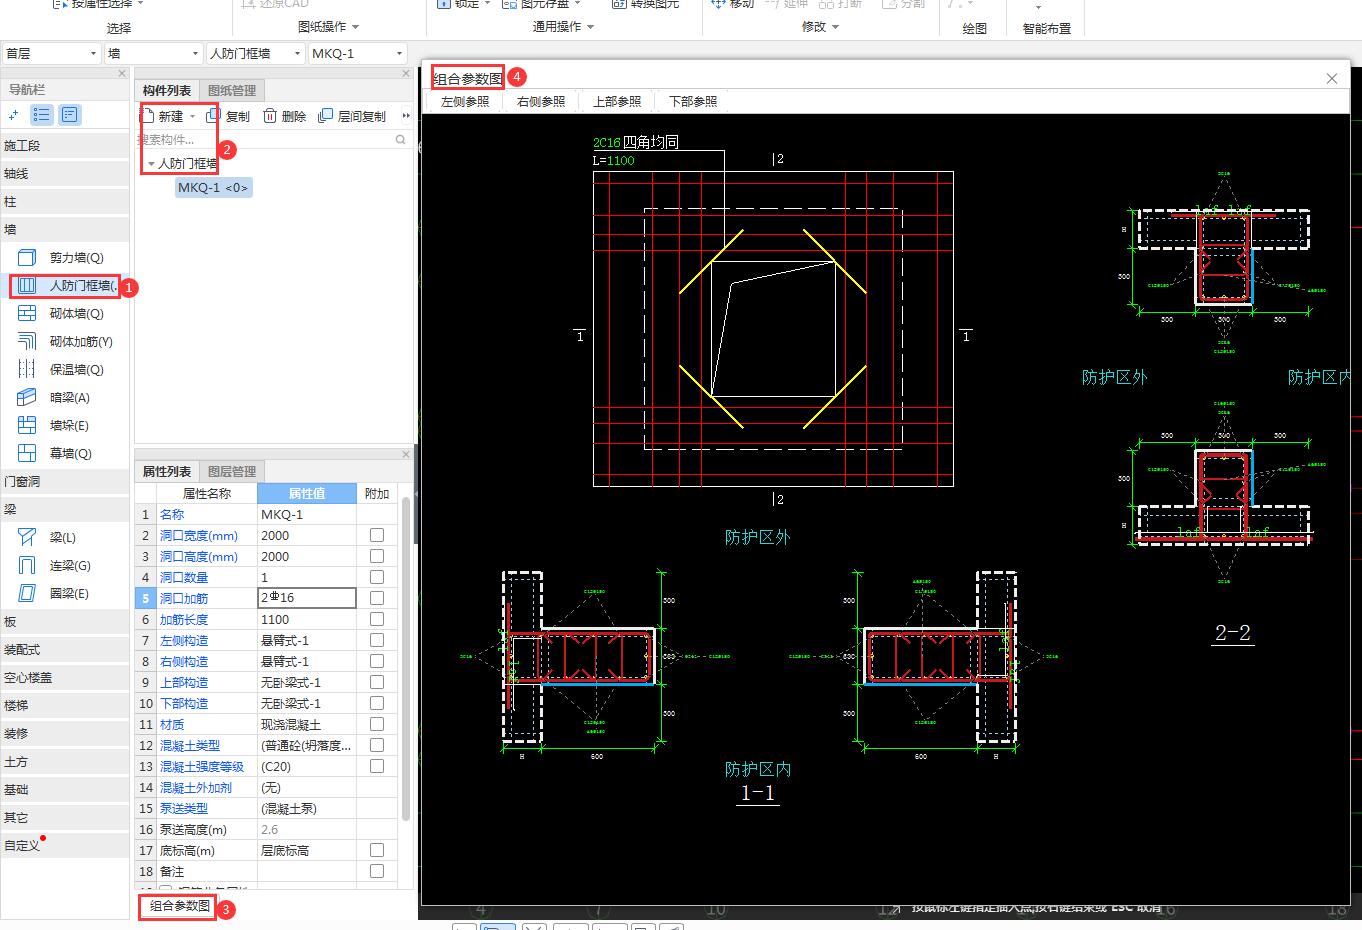Select the 暗梁(A) hidden beam icon
The height and width of the screenshot is (930, 1362).
click(x=27, y=398)
